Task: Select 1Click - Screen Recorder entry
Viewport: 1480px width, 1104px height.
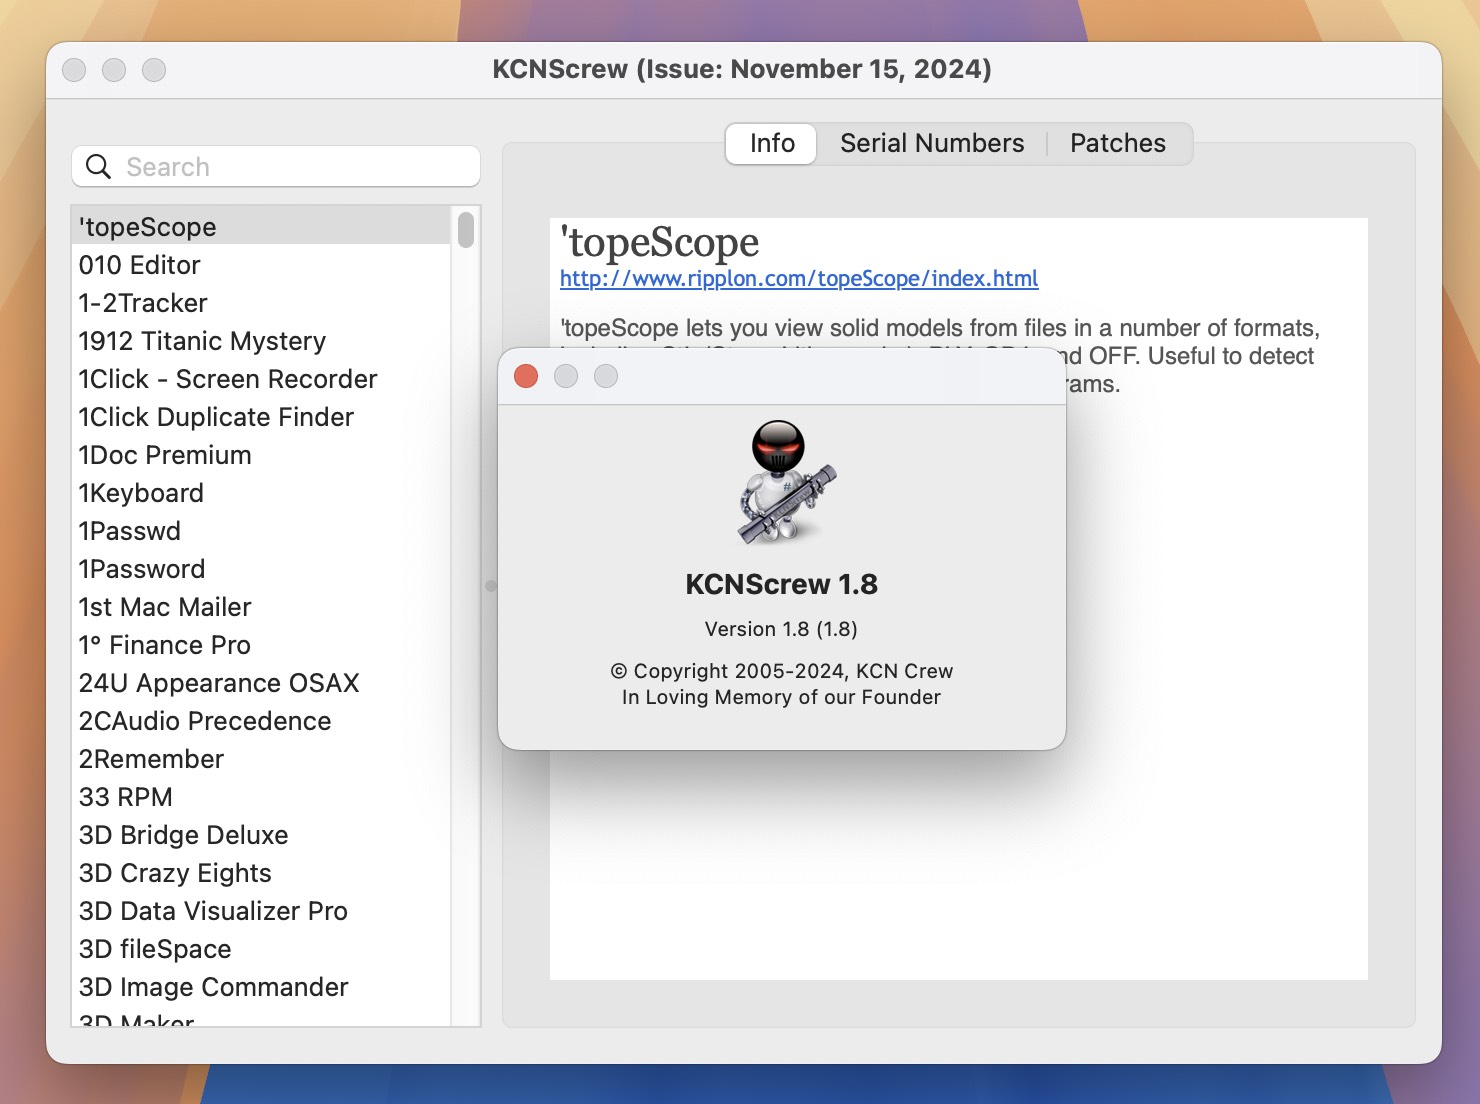Action: pyautogui.click(x=262, y=379)
